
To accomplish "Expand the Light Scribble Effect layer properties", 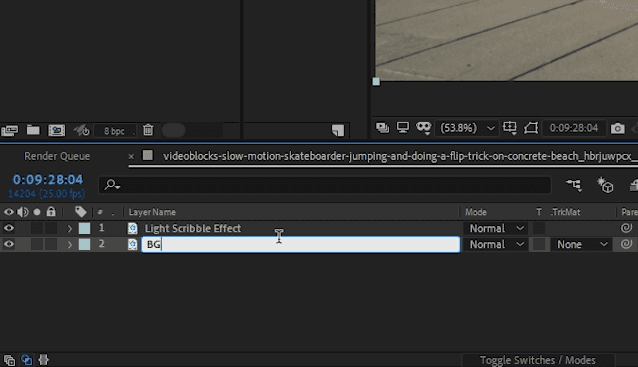I will (70, 229).
